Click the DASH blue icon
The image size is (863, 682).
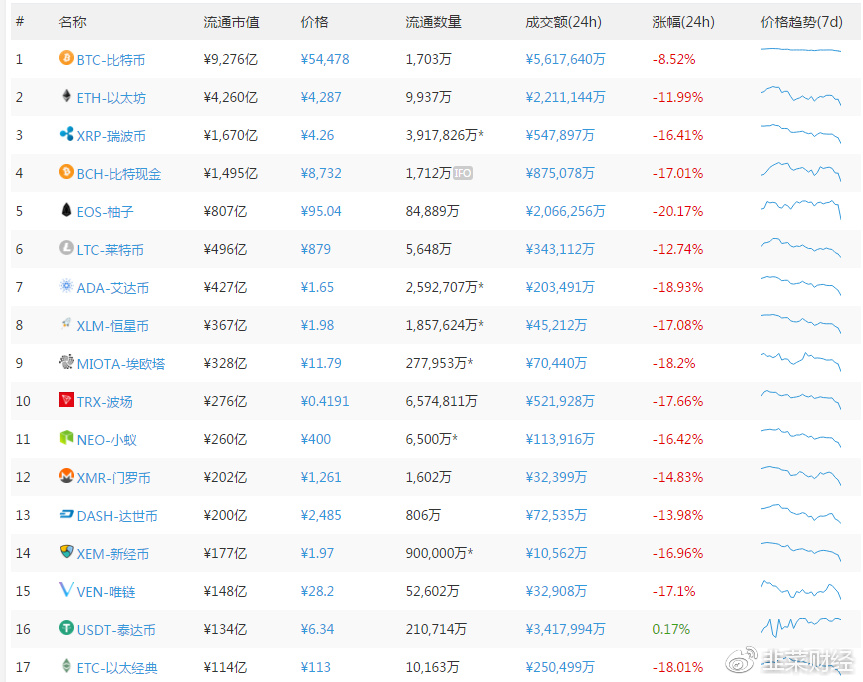click(66, 514)
